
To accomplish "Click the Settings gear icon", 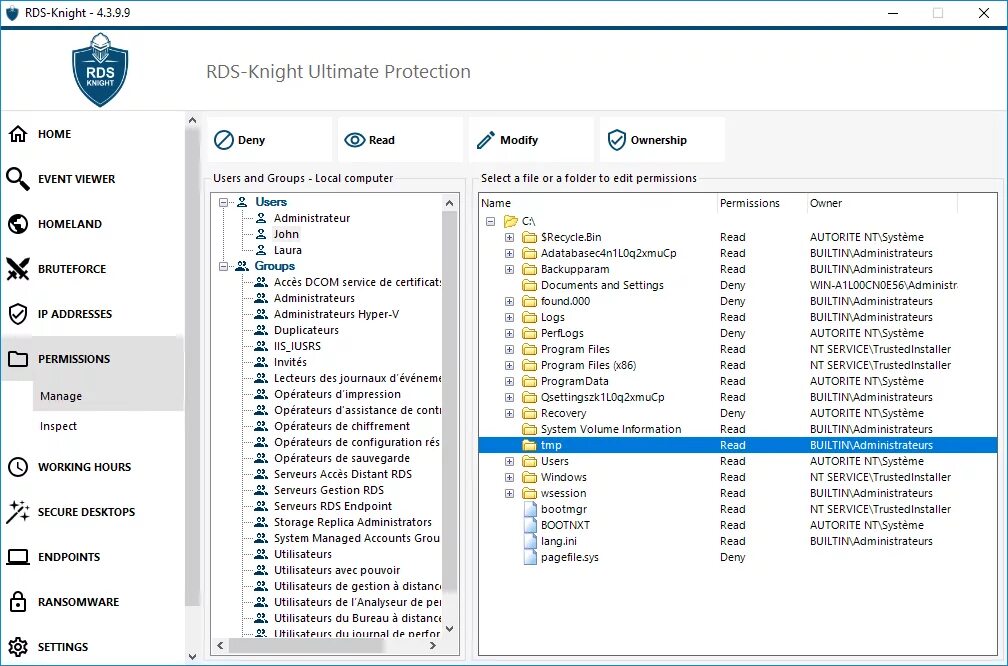I will coord(18,647).
